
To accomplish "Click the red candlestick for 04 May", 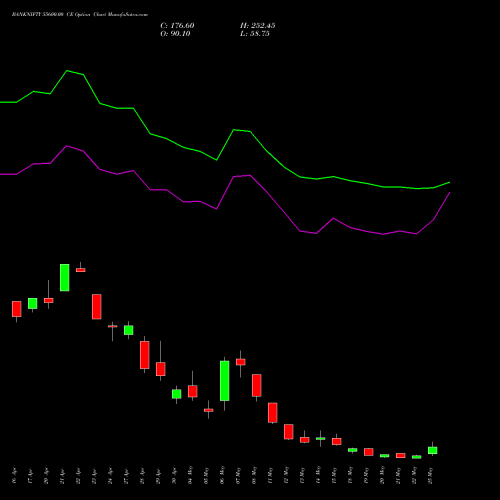I will (193, 391).
